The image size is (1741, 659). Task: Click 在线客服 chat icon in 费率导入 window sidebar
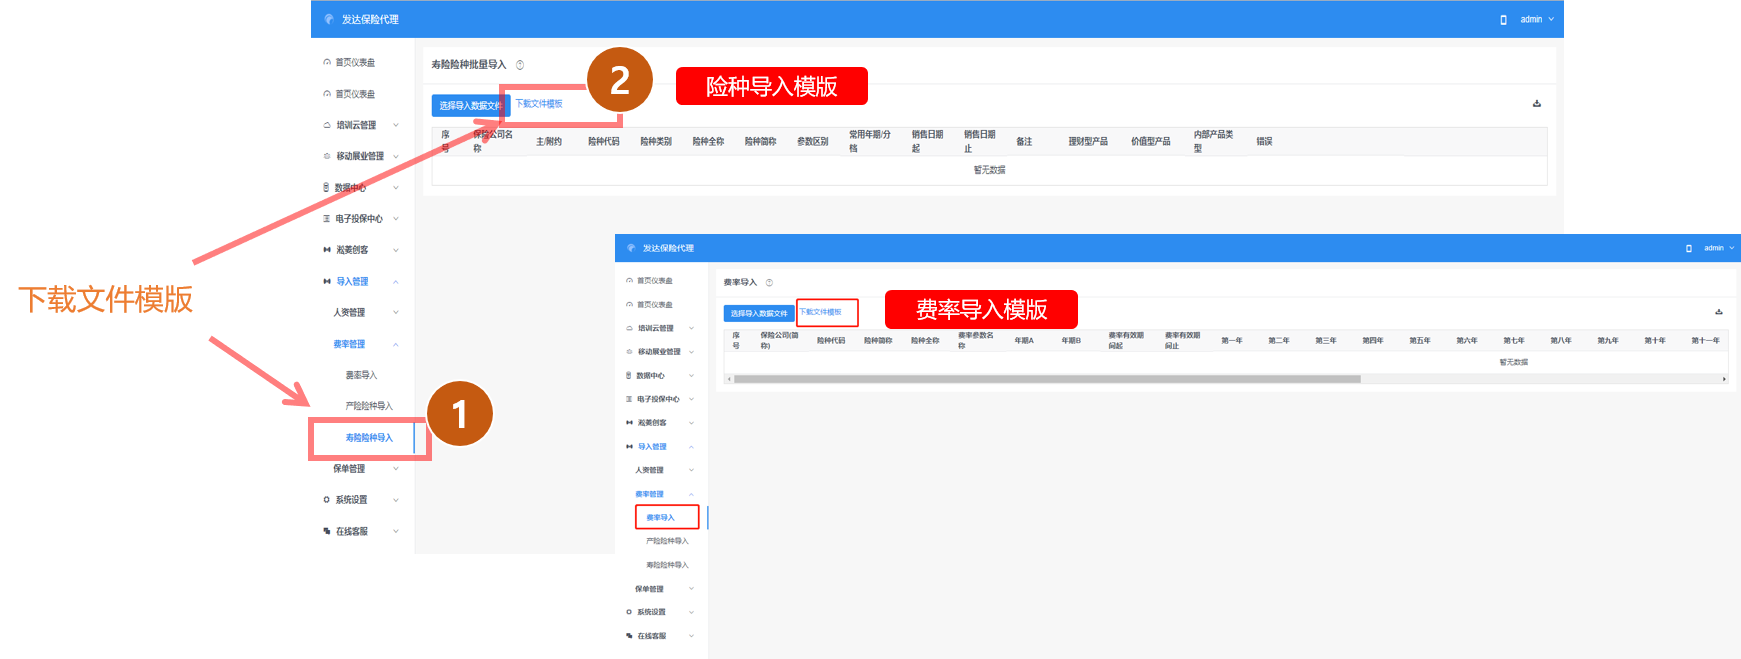tap(629, 636)
